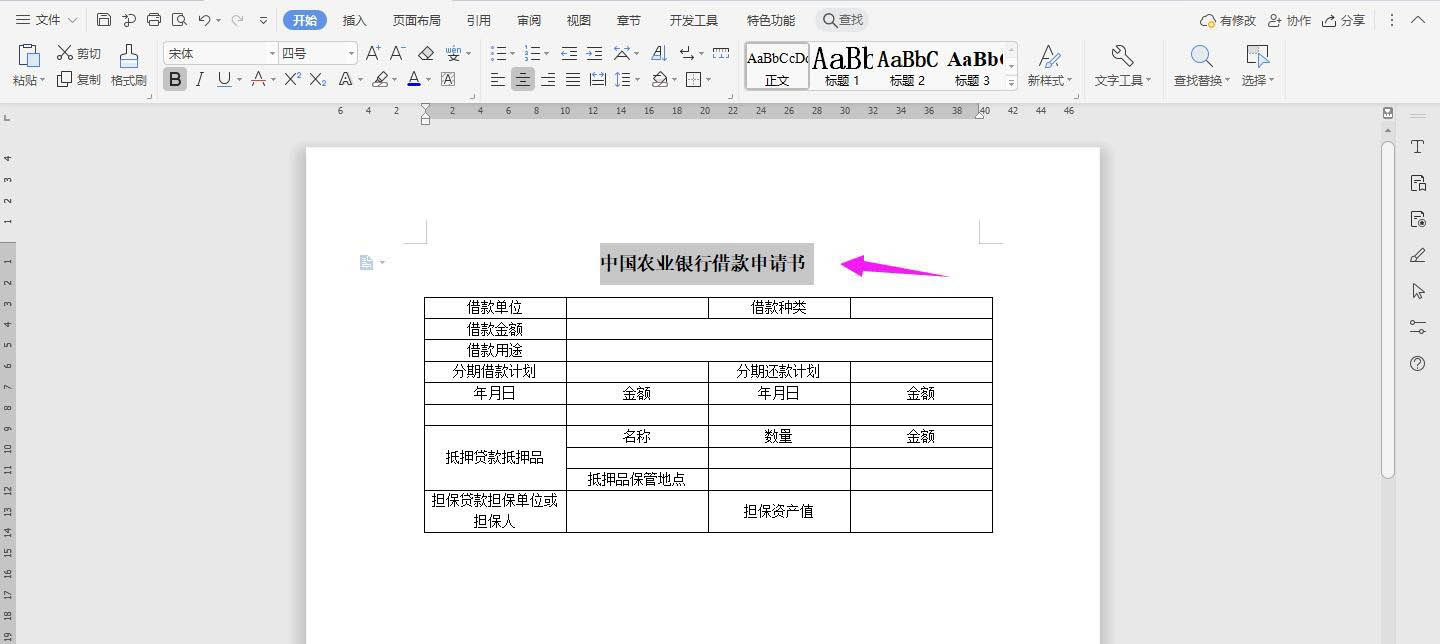This screenshot has height=644, width=1440.
Task: Expand the line spacing options arrow
Action: [639, 80]
